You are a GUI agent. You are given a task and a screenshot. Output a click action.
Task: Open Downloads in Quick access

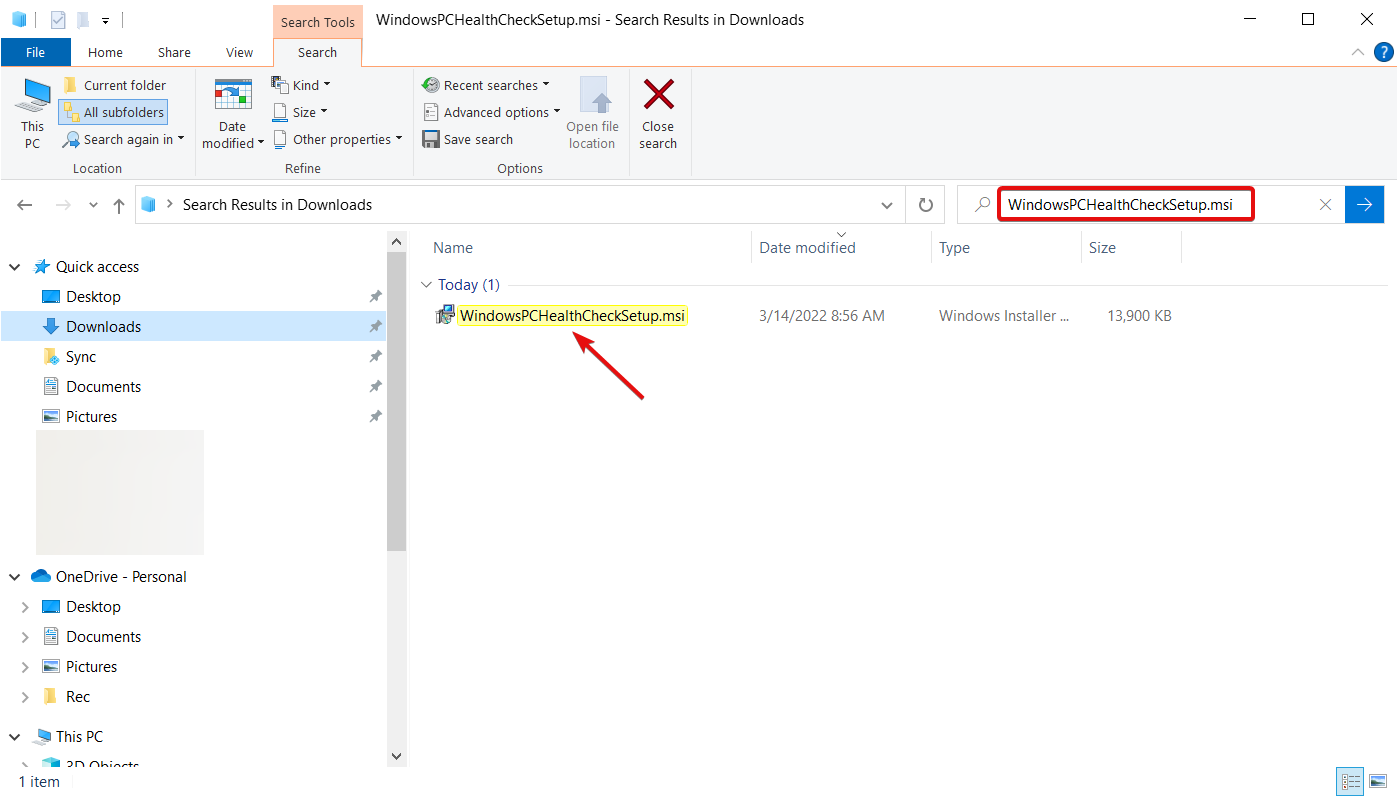click(103, 327)
